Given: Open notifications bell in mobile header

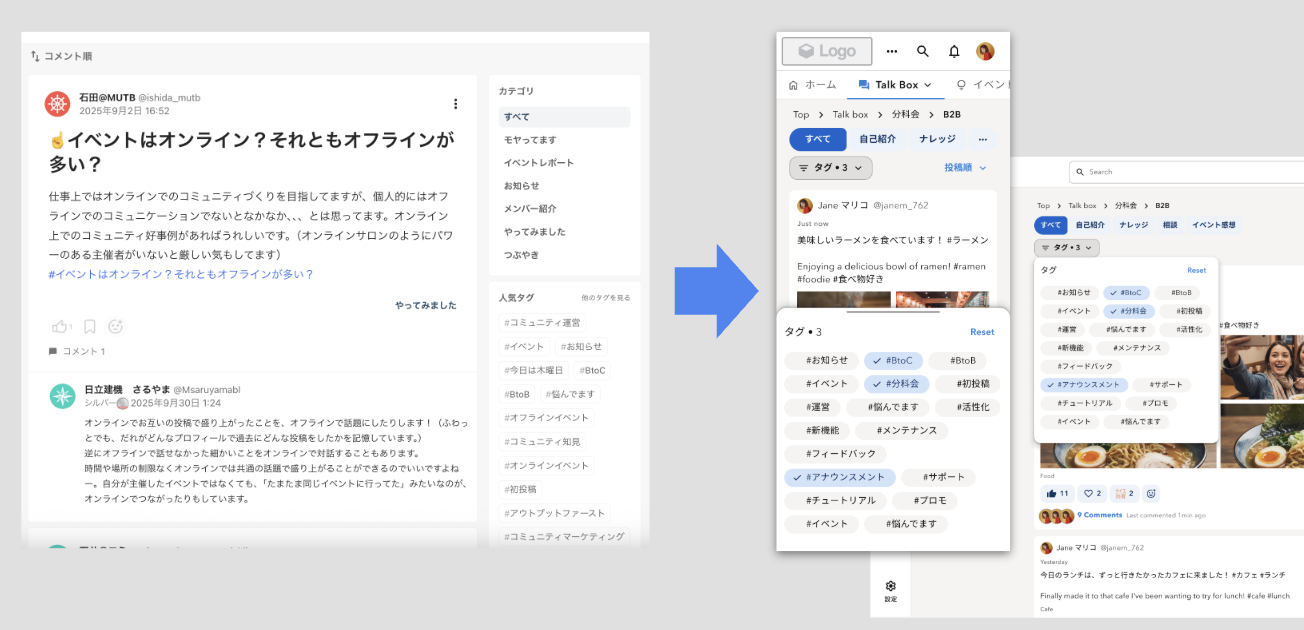Looking at the screenshot, I should pos(954,51).
